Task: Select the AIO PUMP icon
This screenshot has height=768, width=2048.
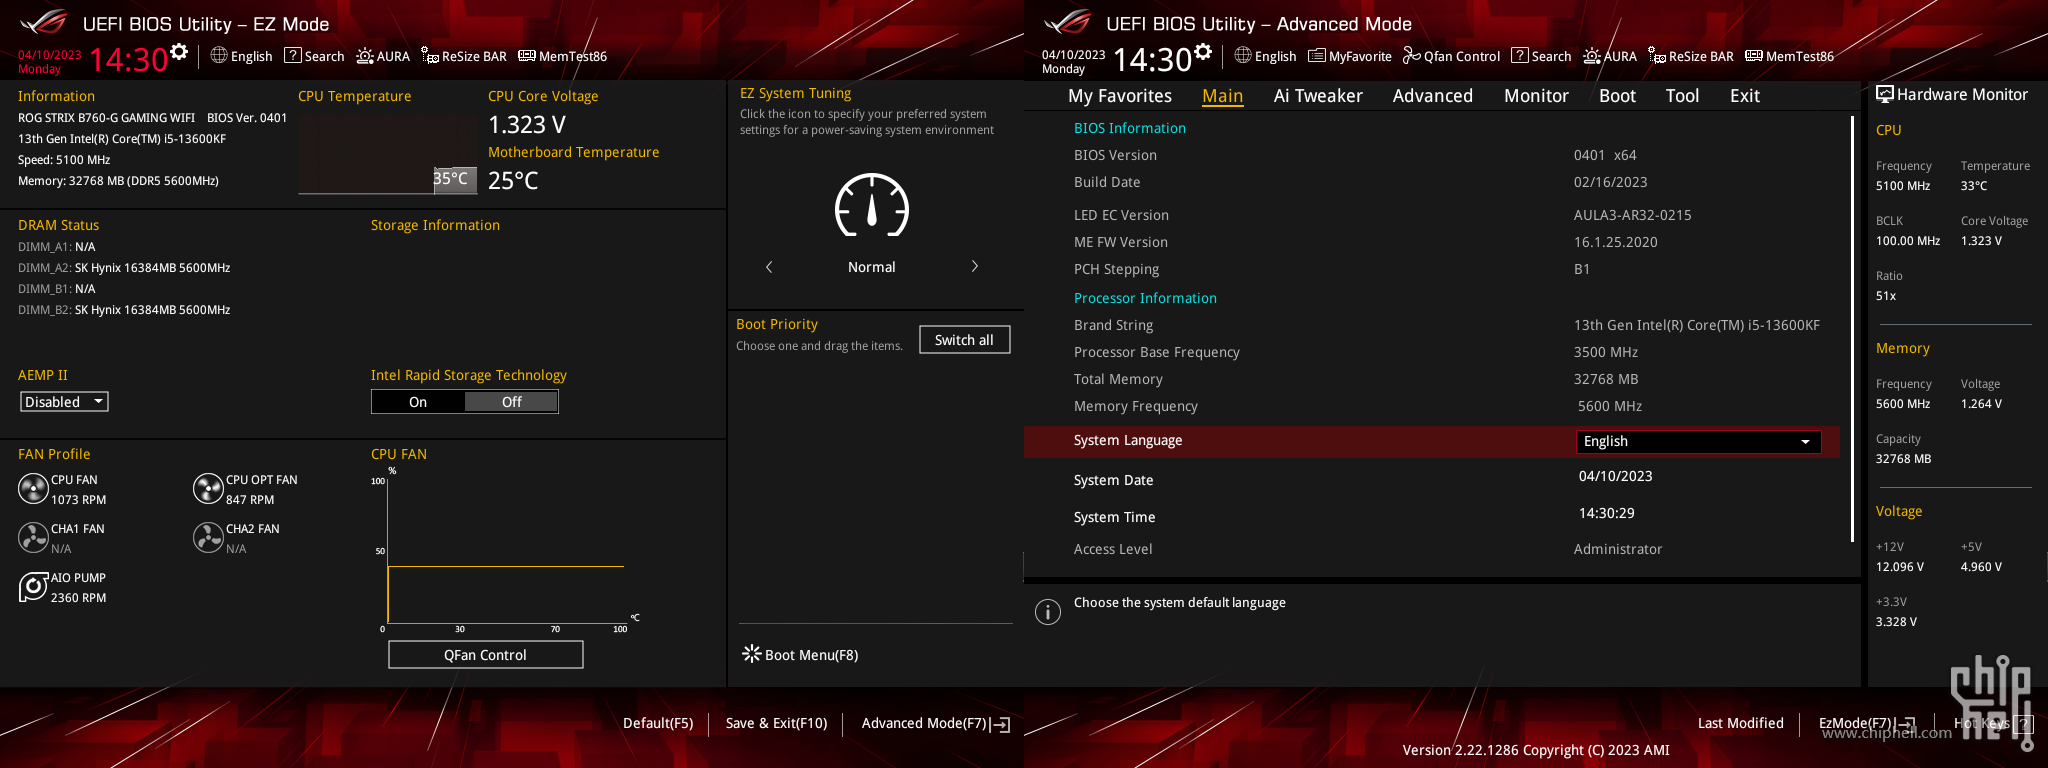Action: click(x=33, y=586)
